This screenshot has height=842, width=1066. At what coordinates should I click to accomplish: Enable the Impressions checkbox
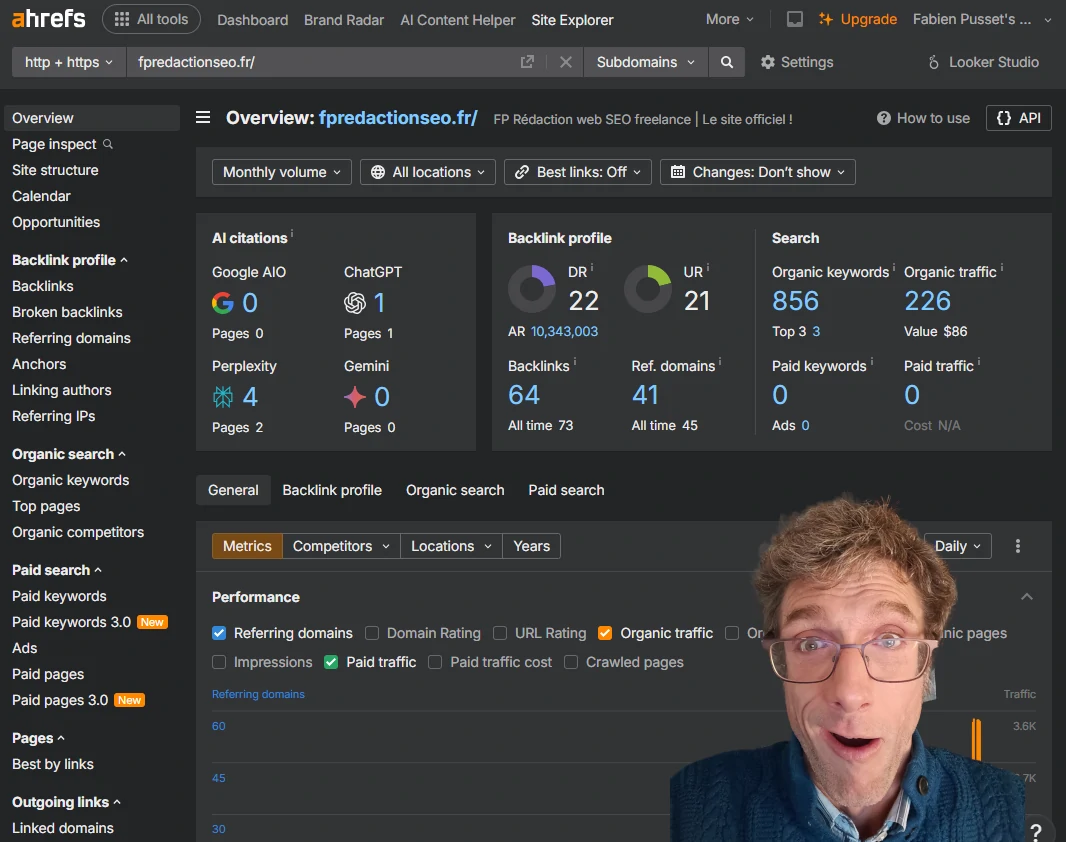point(219,662)
